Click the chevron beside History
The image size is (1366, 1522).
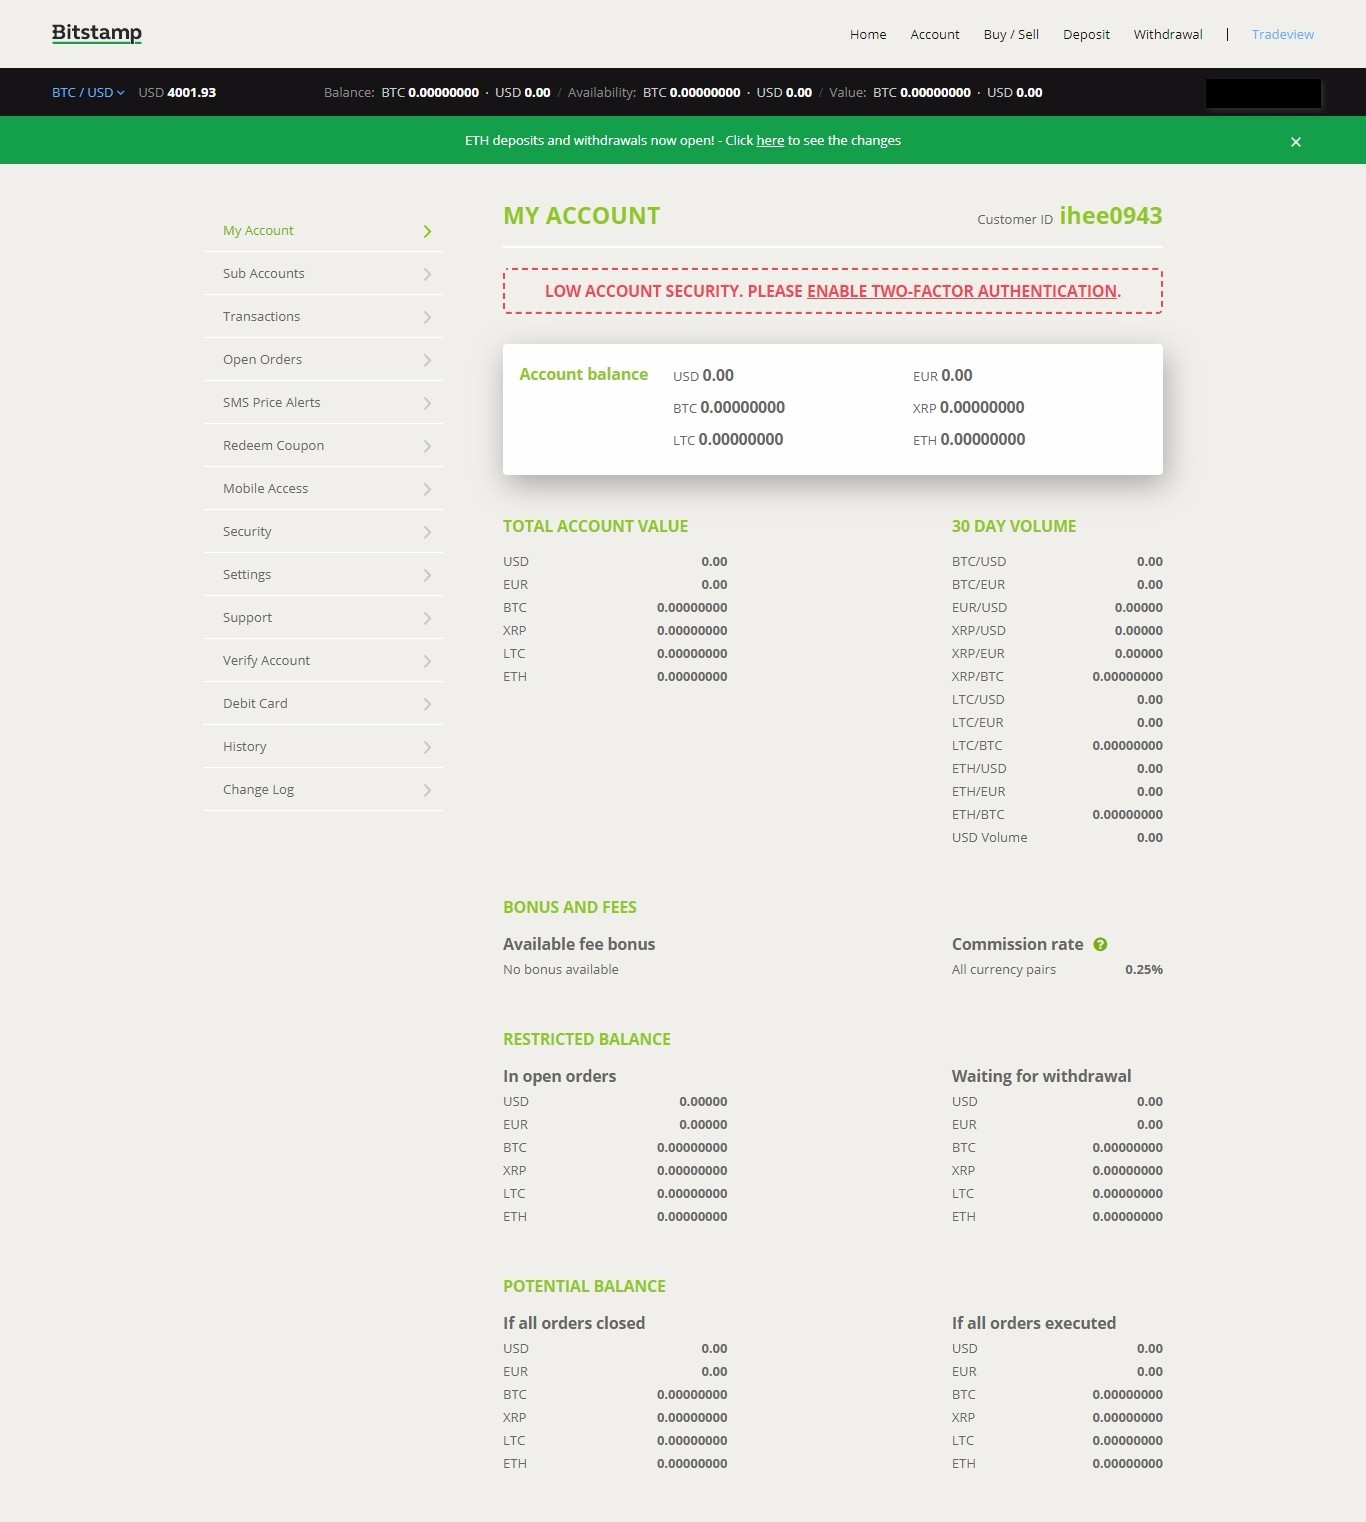[427, 747]
